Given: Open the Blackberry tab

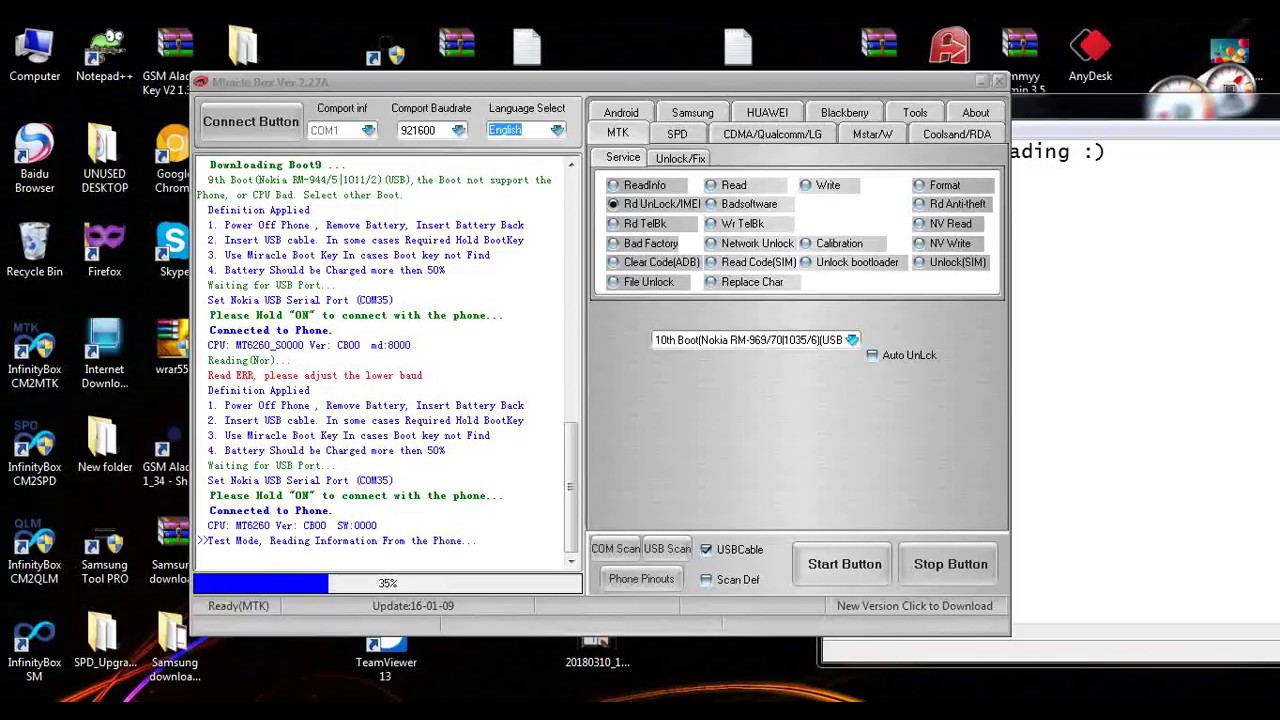Looking at the screenshot, I should click(845, 113).
